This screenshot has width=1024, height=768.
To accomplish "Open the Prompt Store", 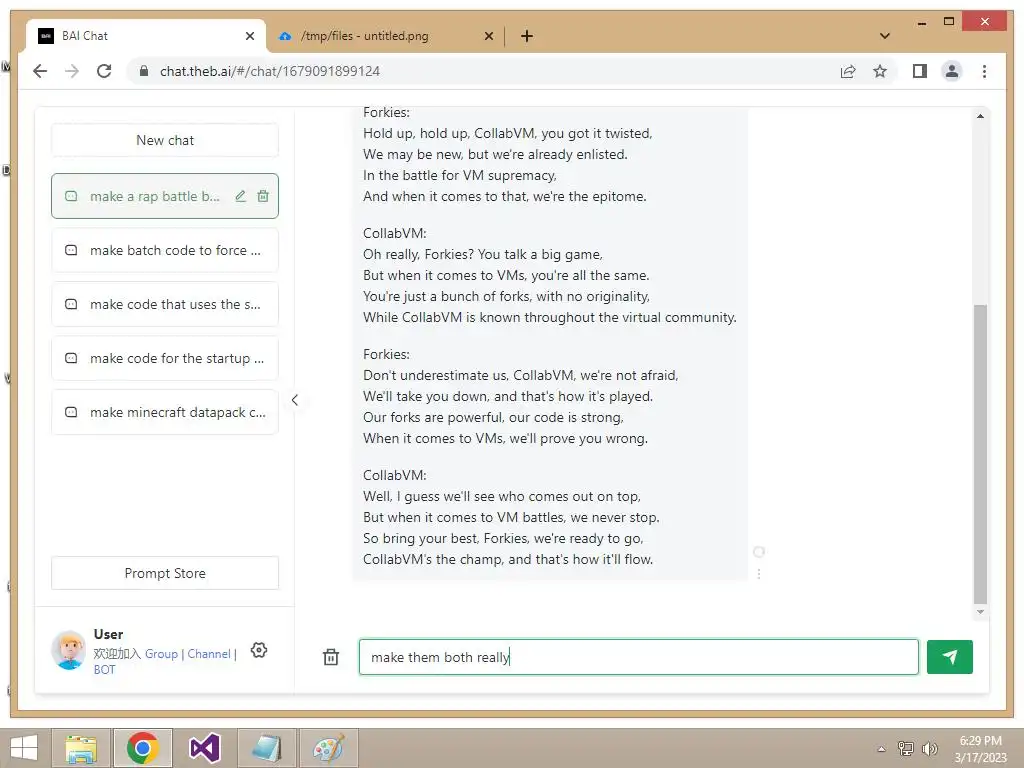I will (165, 573).
